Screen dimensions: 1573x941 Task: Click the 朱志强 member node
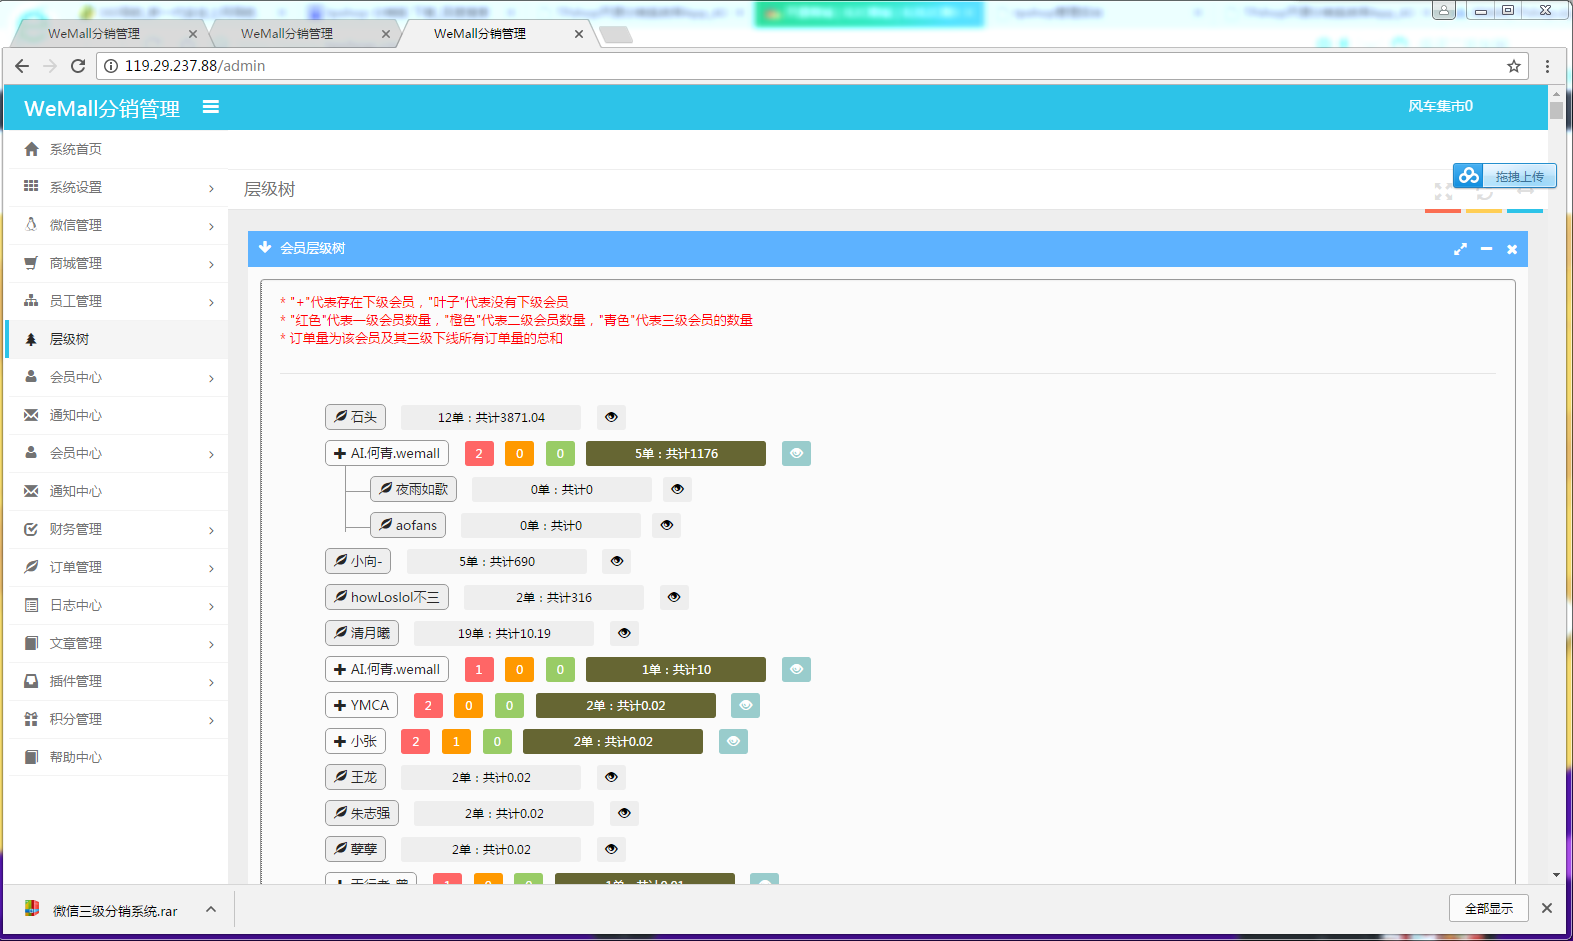tap(362, 813)
